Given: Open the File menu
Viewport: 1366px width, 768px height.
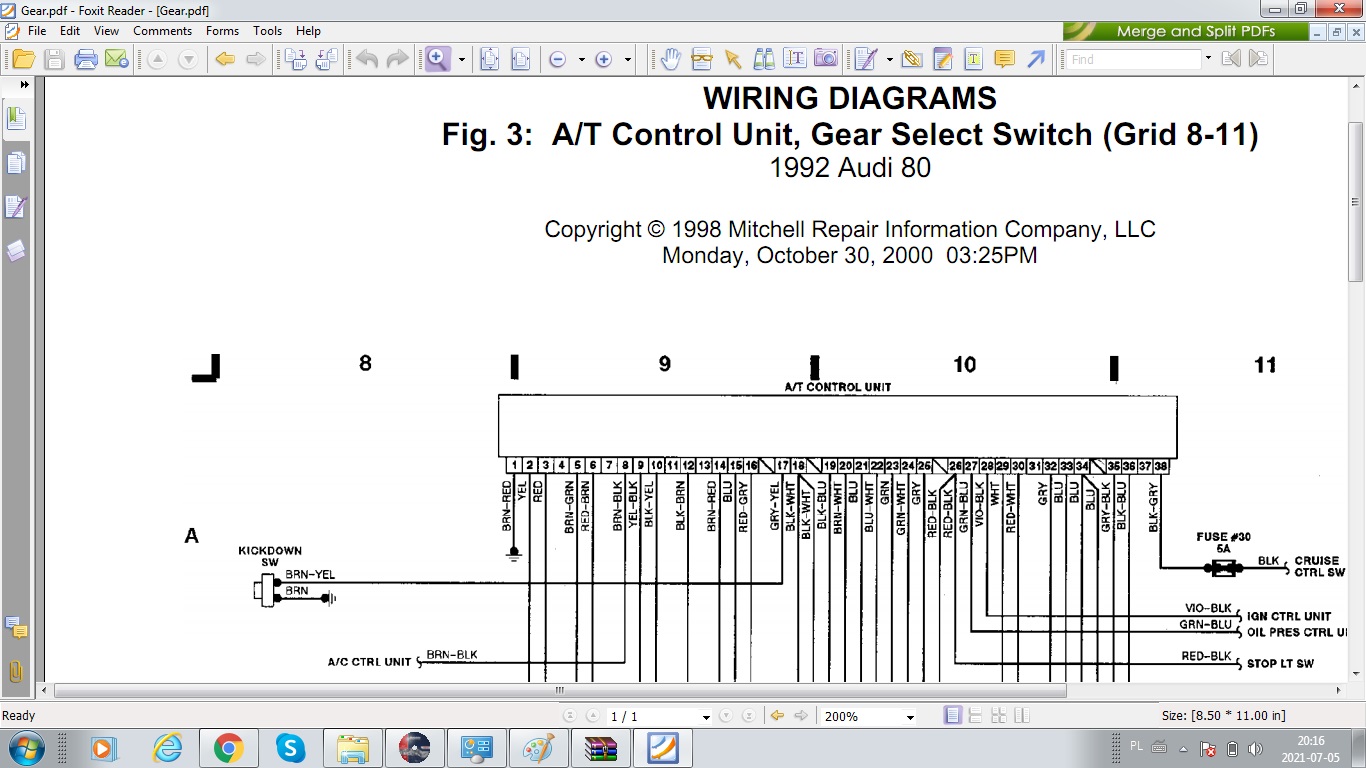Looking at the screenshot, I should coord(37,31).
